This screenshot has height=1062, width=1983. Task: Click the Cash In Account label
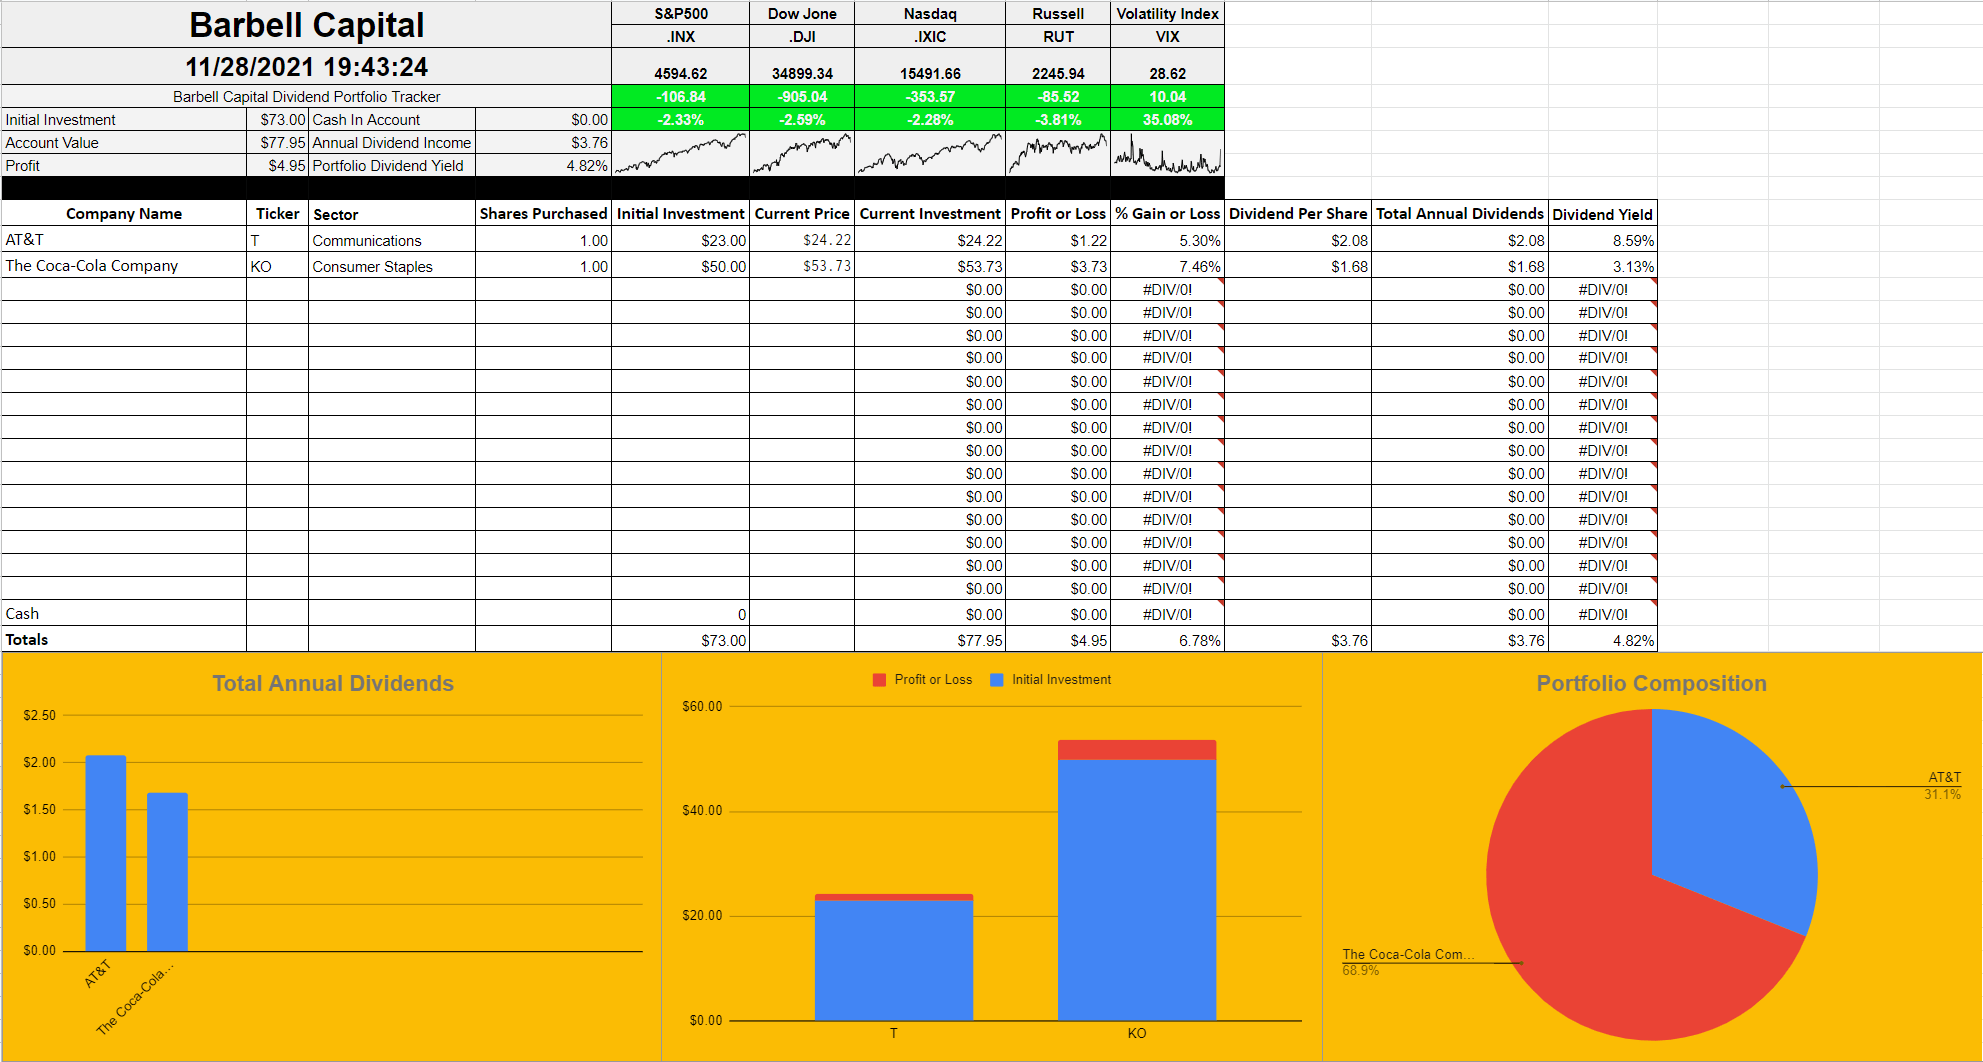point(392,120)
